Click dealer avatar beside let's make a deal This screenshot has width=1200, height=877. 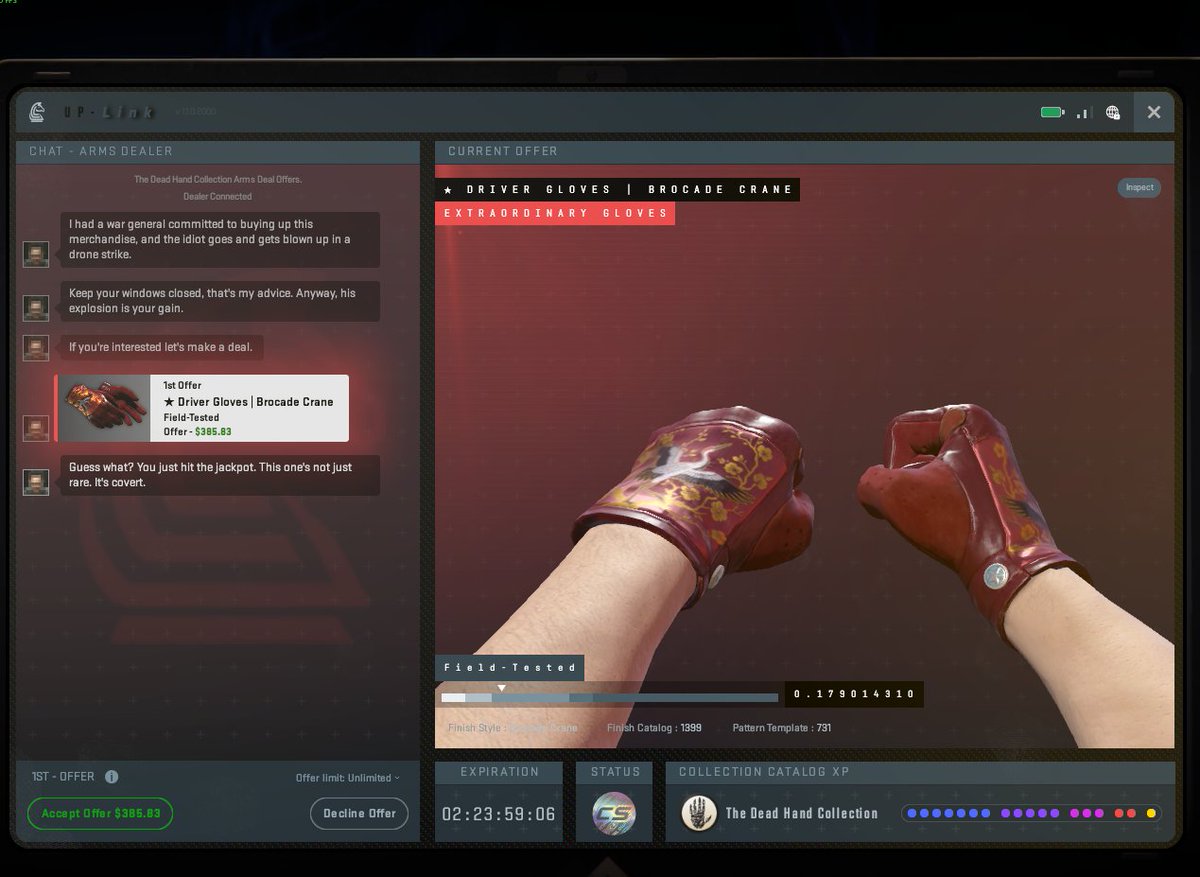(36, 348)
